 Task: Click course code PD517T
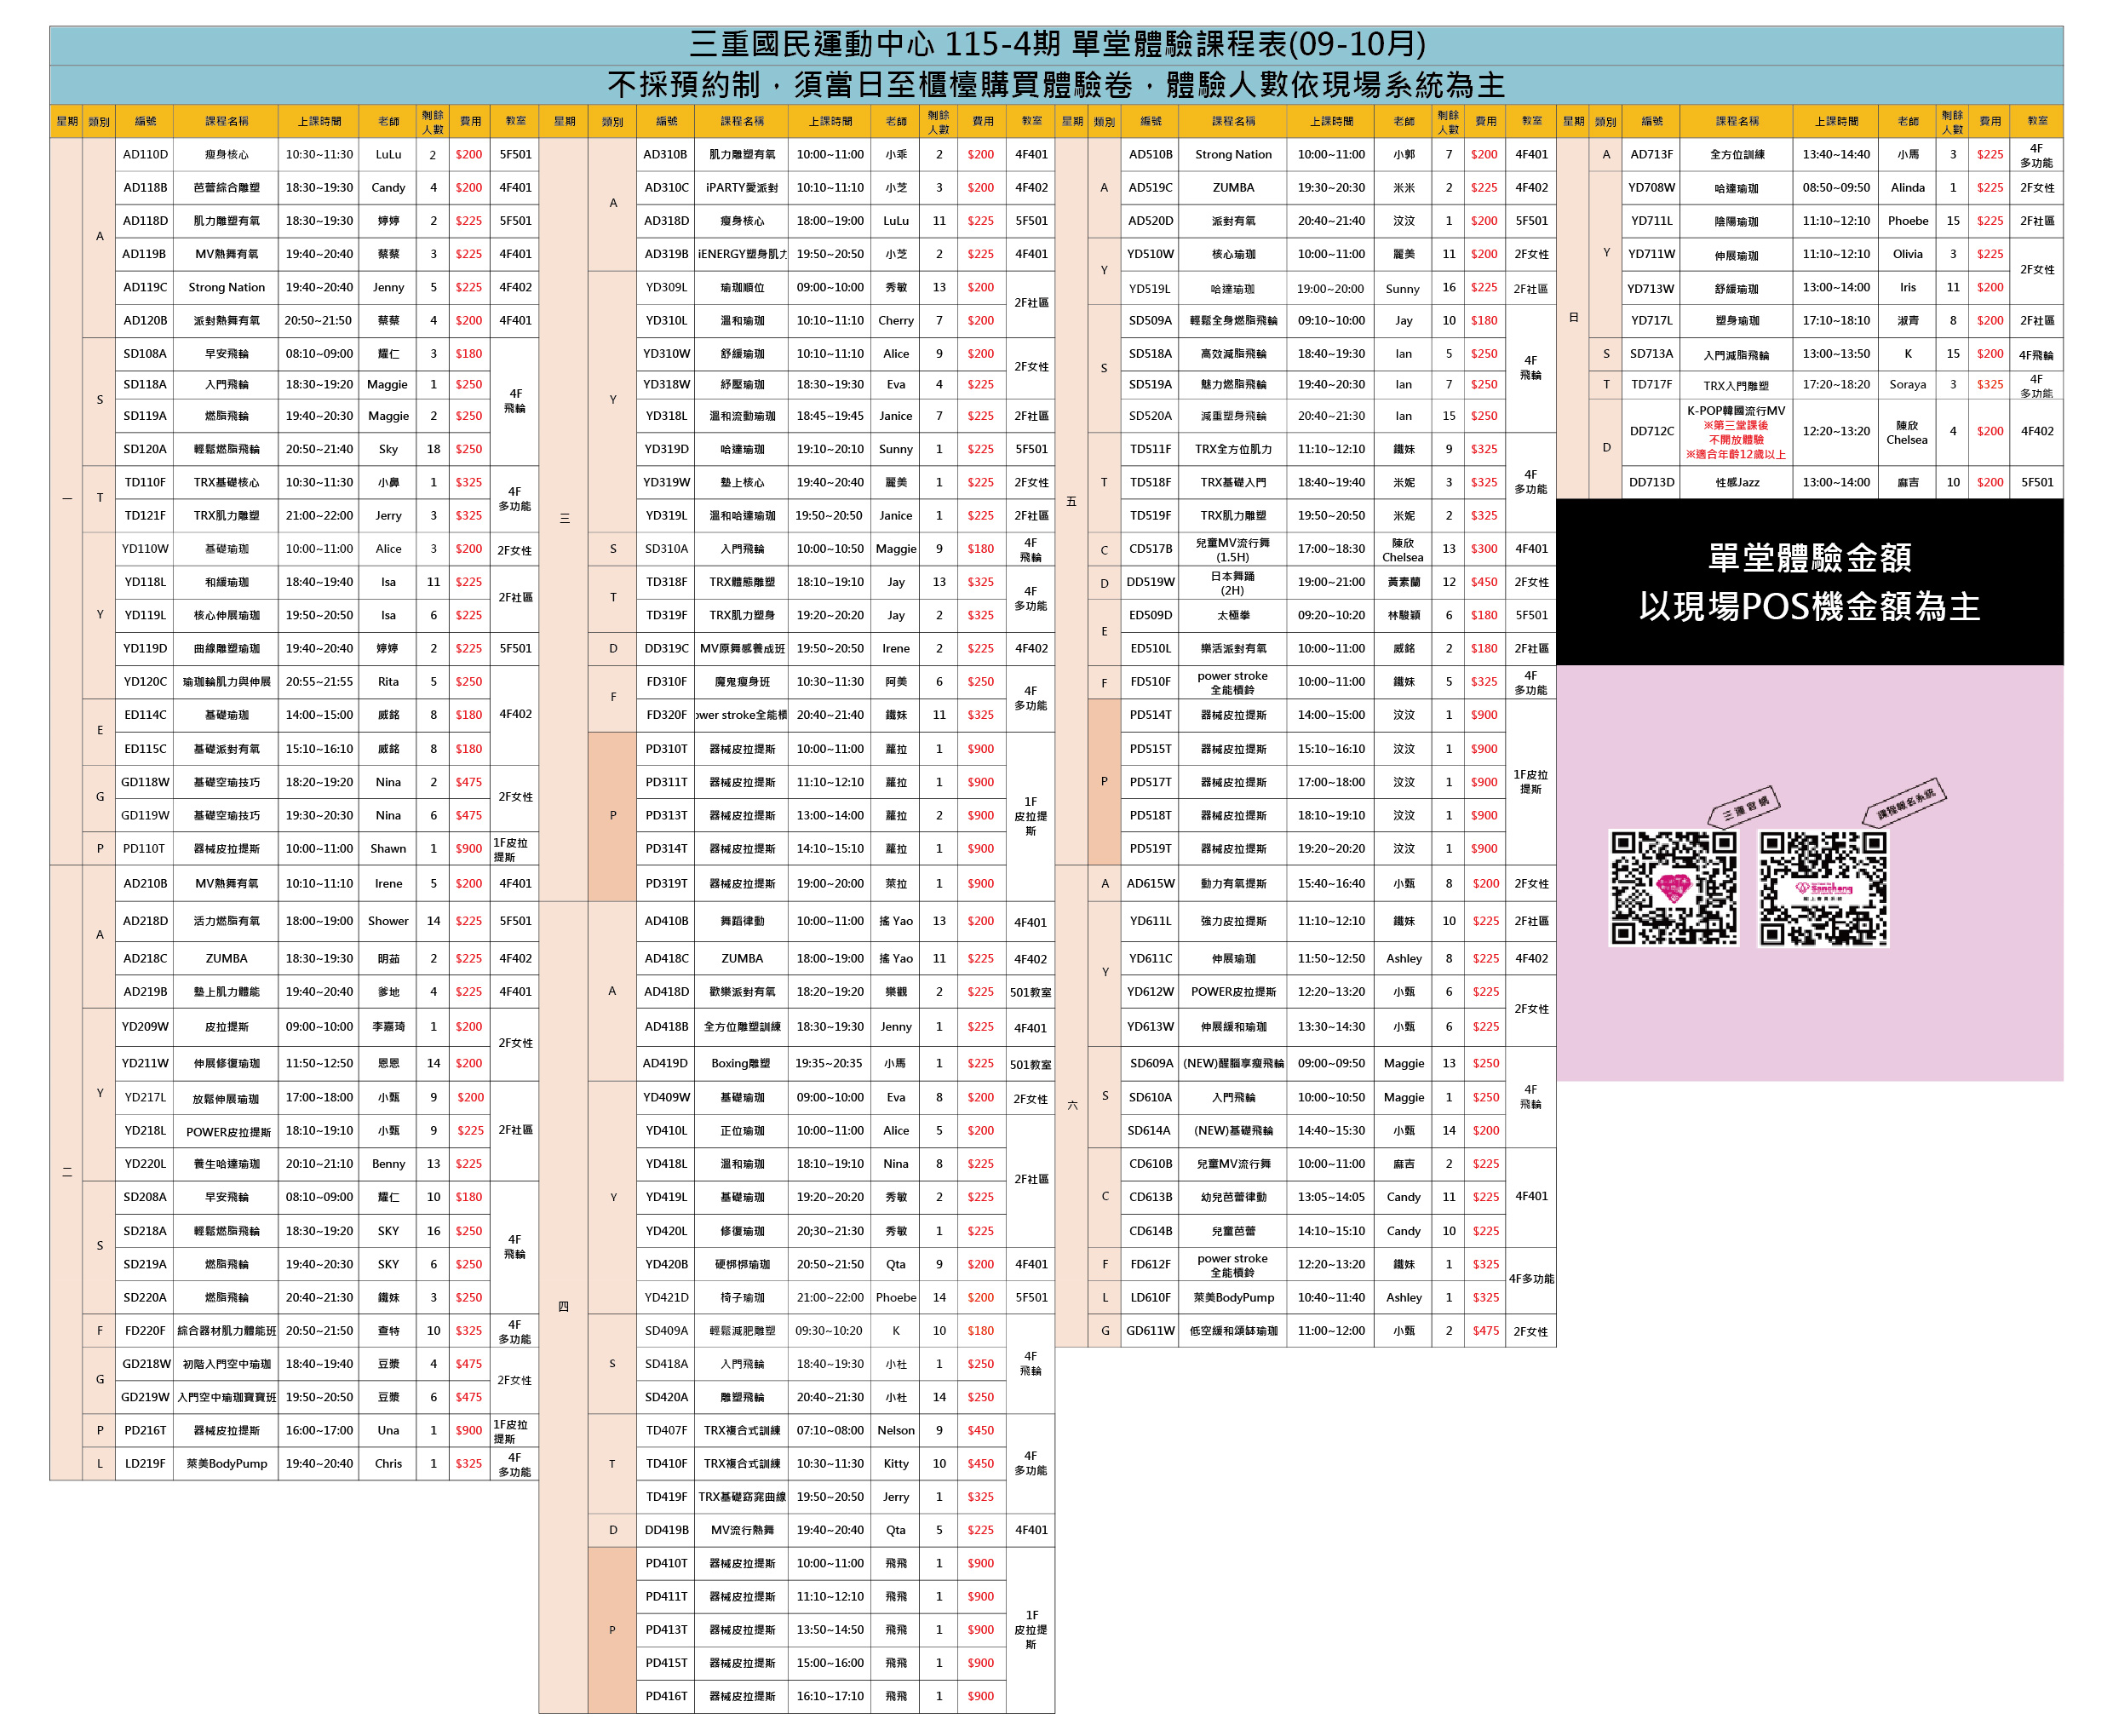[x=1151, y=783]
